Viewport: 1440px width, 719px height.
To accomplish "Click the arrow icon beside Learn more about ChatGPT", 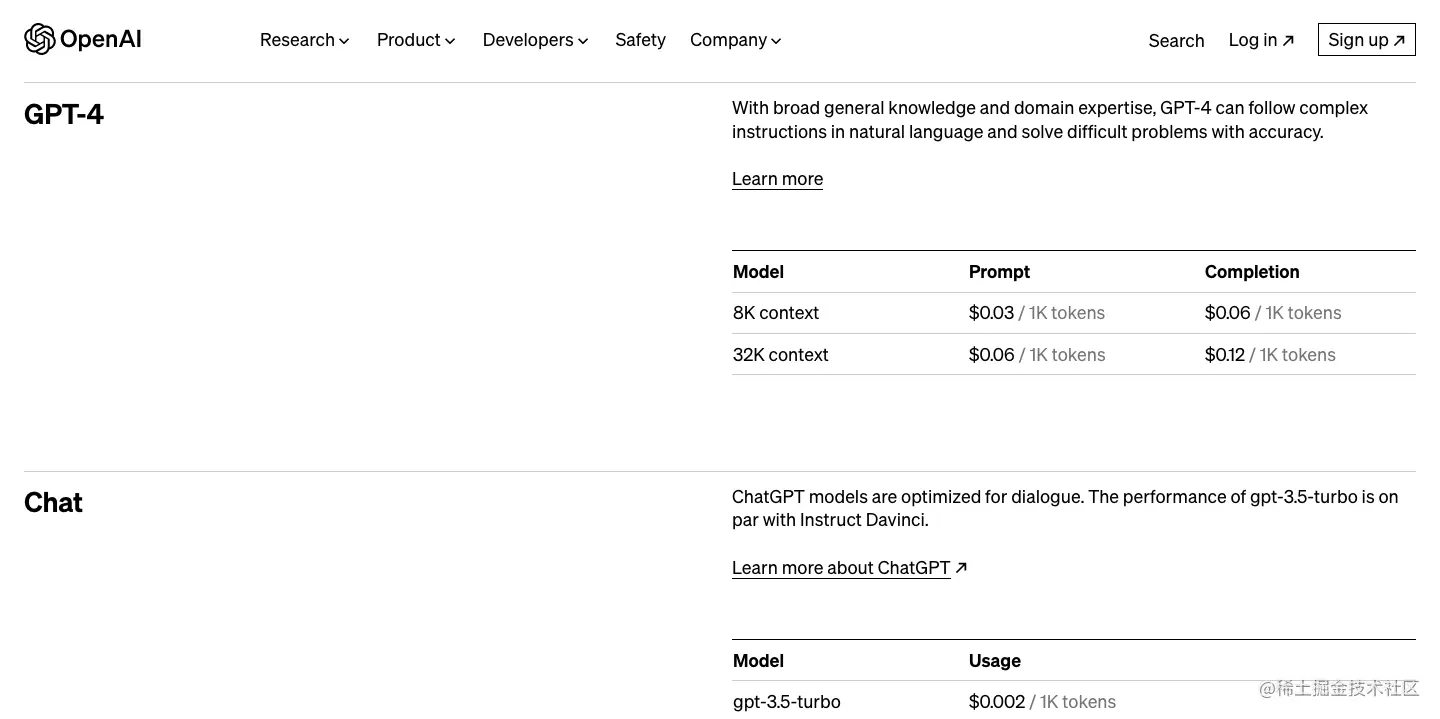I will (x=961, y=567).
